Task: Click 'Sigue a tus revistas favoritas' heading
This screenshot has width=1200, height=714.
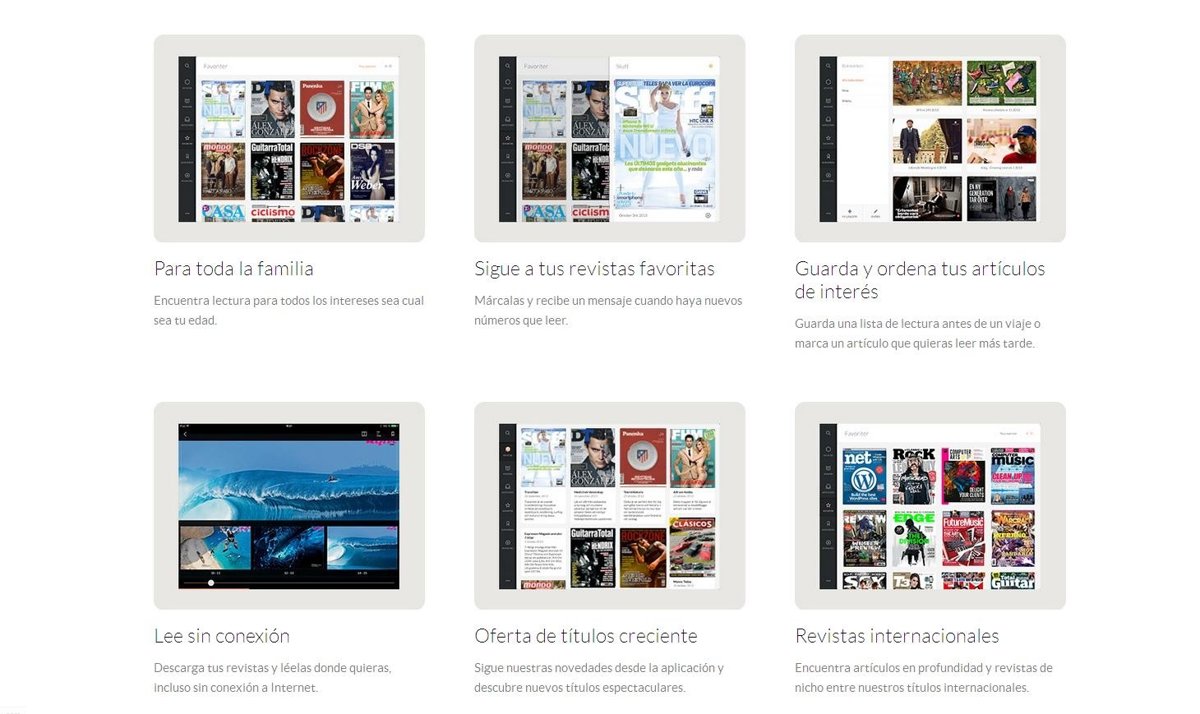Action: coord(594,269)
